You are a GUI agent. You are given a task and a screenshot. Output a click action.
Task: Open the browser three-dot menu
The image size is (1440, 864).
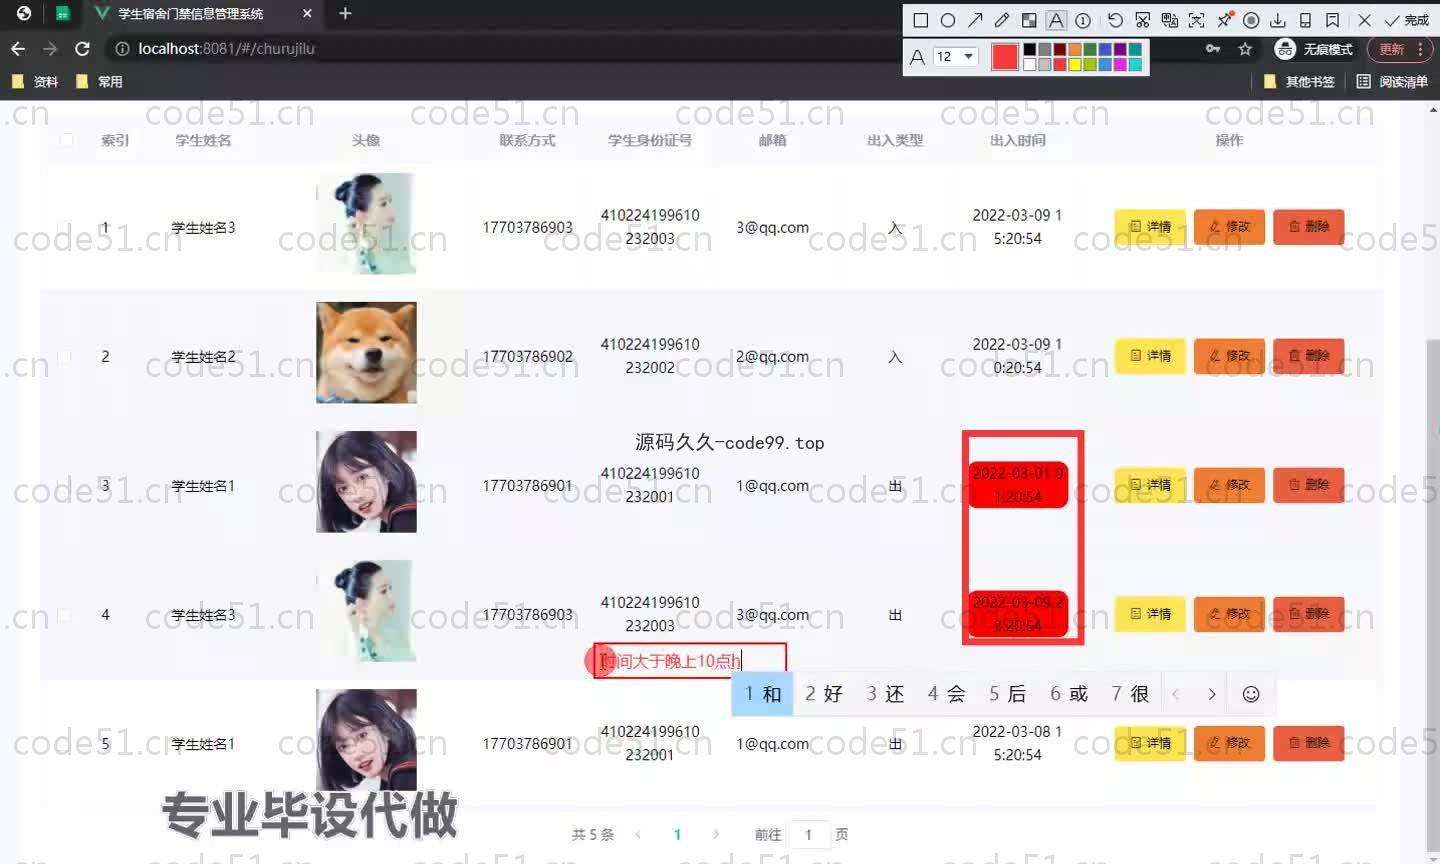click(x=1421, y=49)
